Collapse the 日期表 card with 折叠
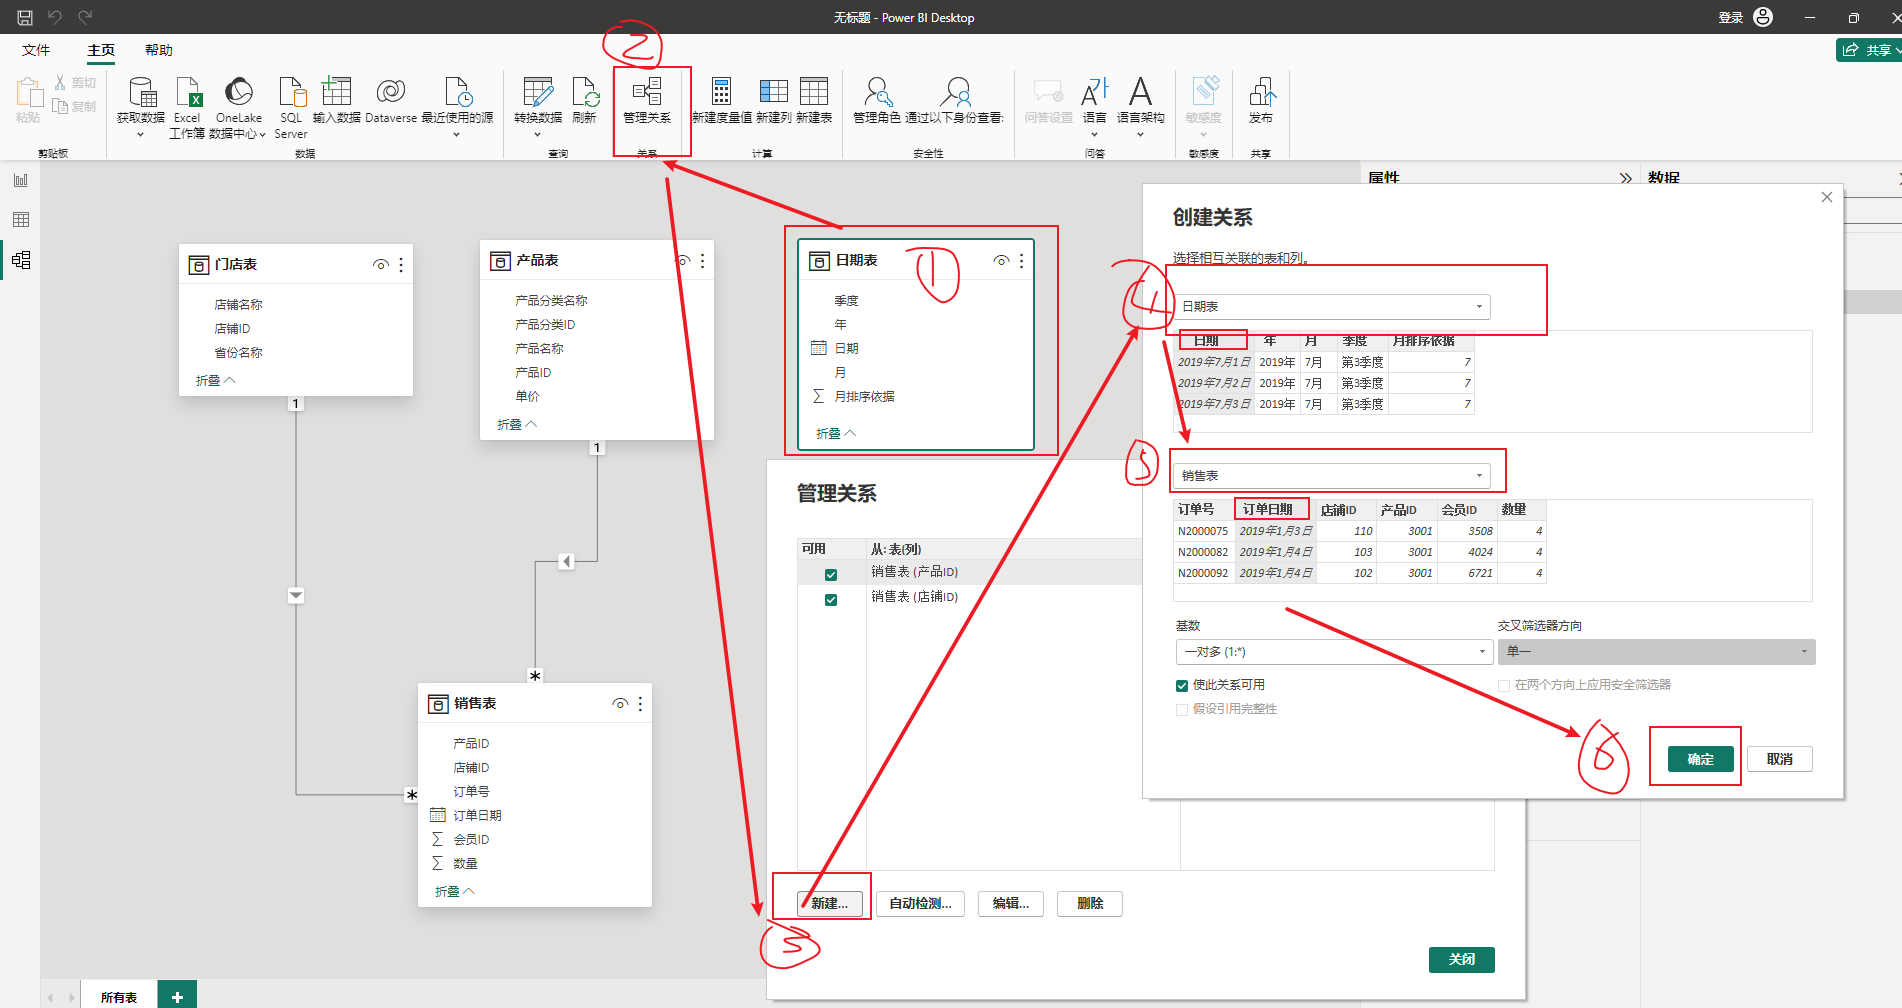Image resolution: width=1902 pixels, height=1008 pixels. 836,434
